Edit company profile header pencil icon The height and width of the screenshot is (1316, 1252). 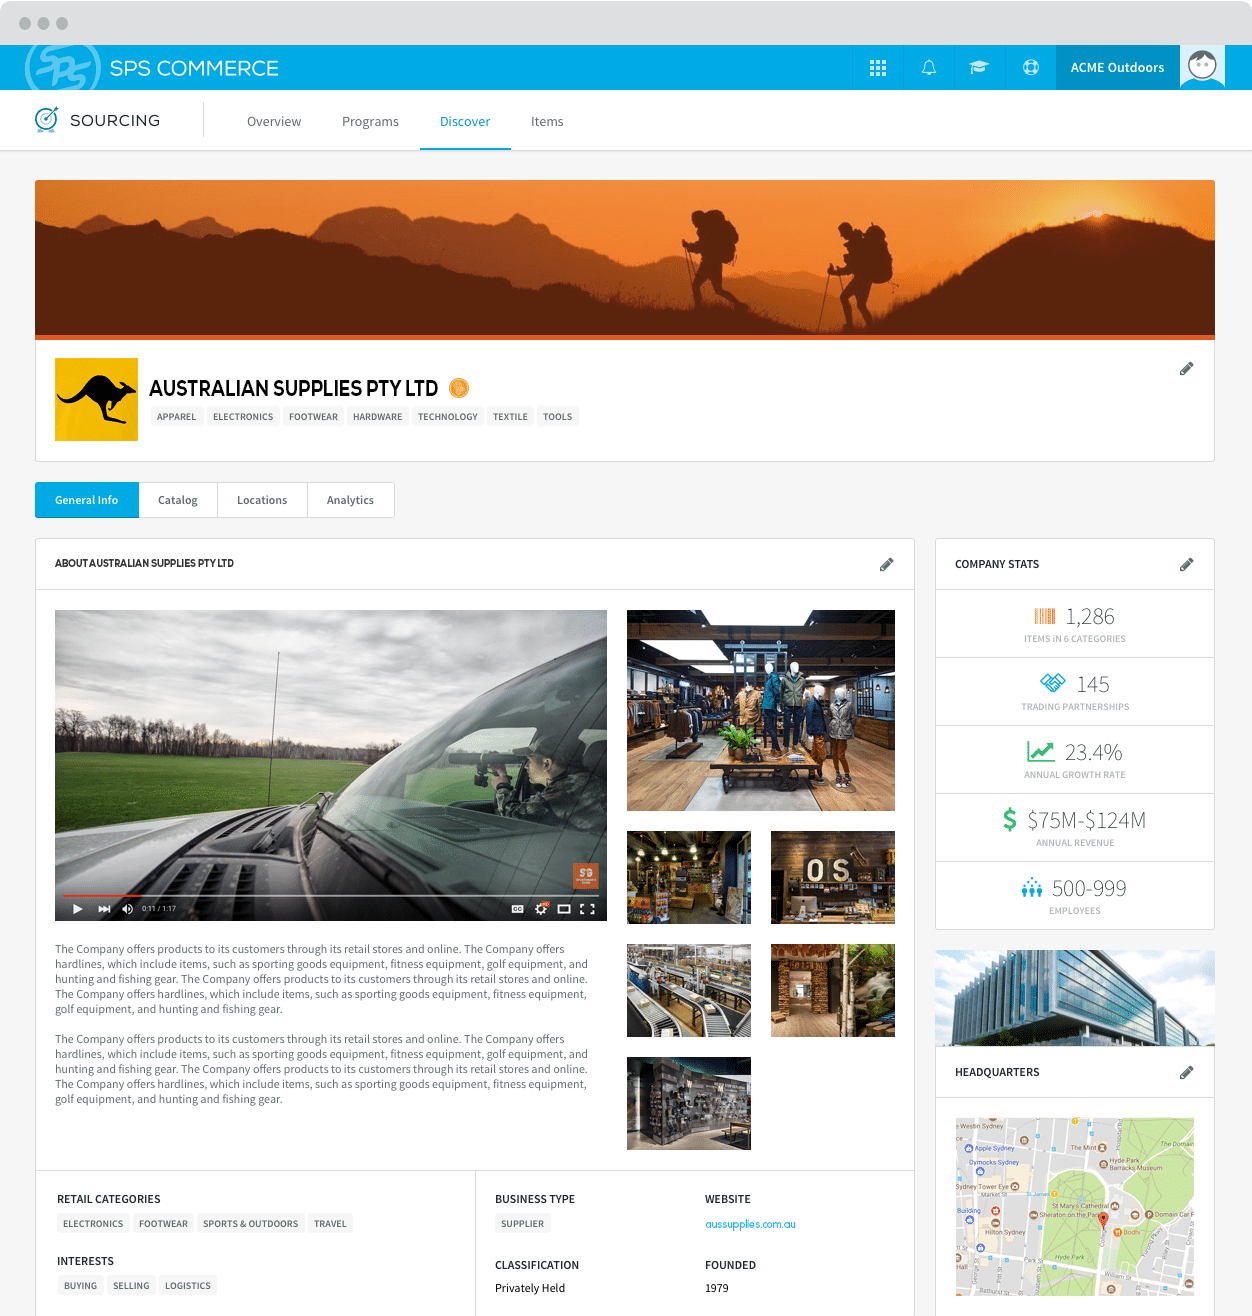pyautogui.click(x=1186, y=369)
